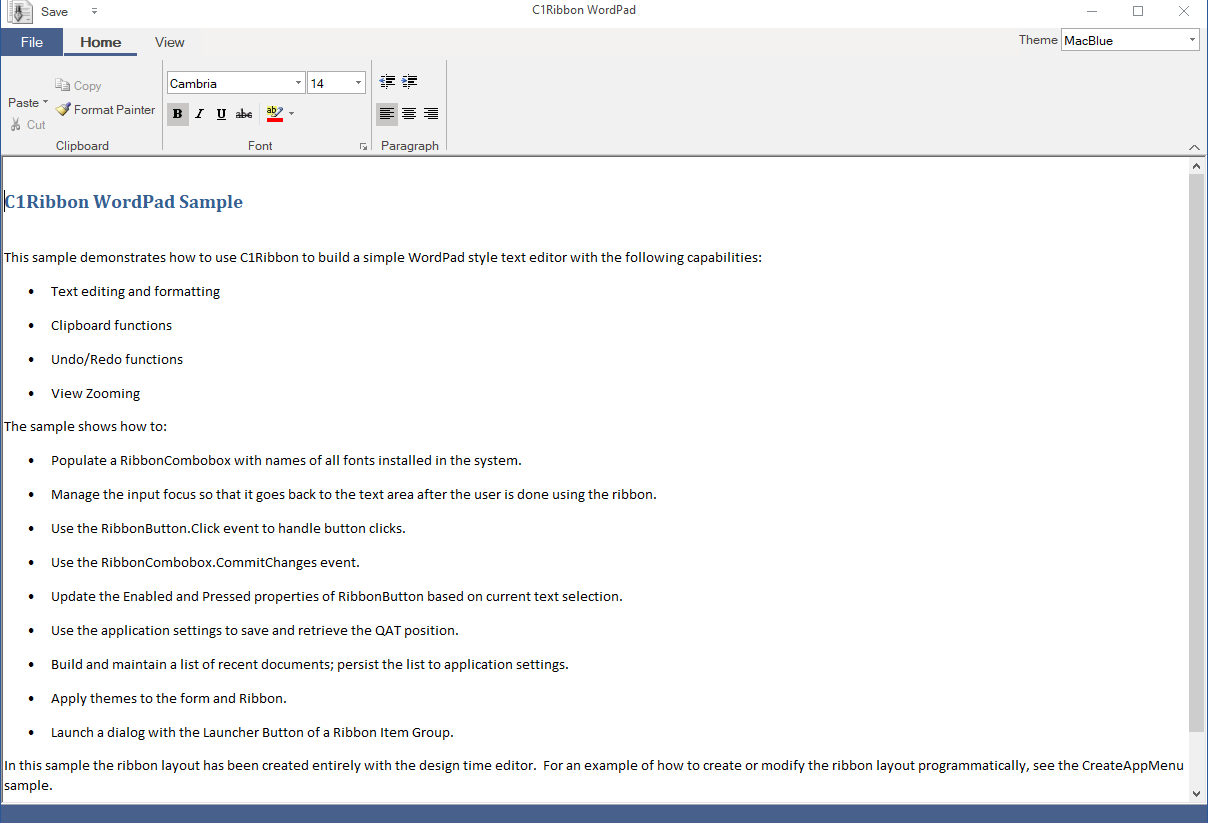Toggle Bold formatting

tap(177, 114)
